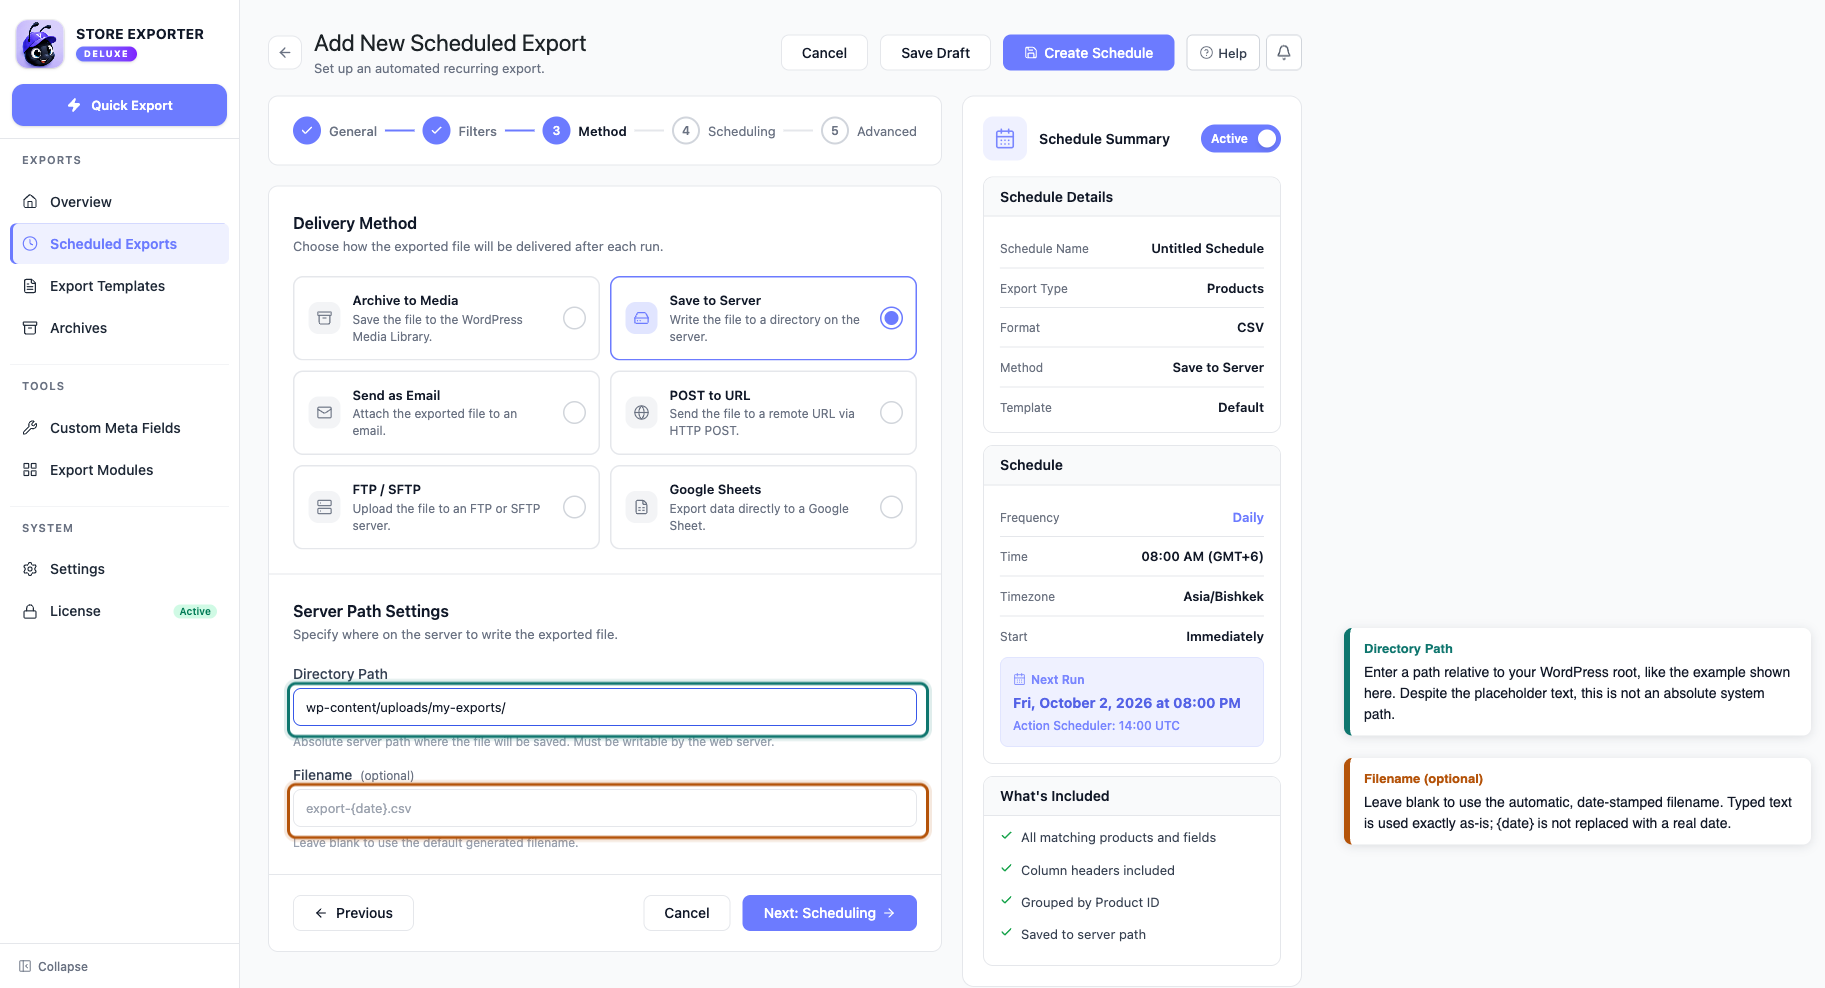Click the Create Schedule button

point(1088,53)
